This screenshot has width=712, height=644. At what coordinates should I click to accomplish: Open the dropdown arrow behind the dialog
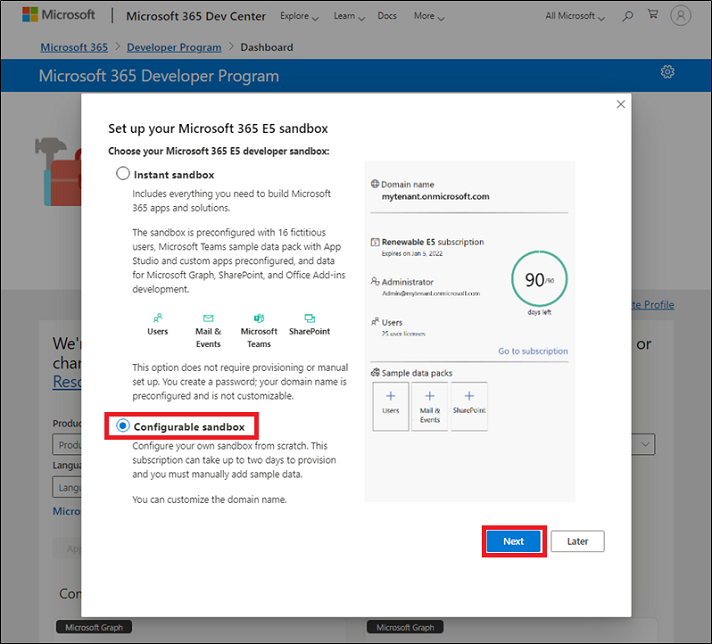click(x=645, y=444)
